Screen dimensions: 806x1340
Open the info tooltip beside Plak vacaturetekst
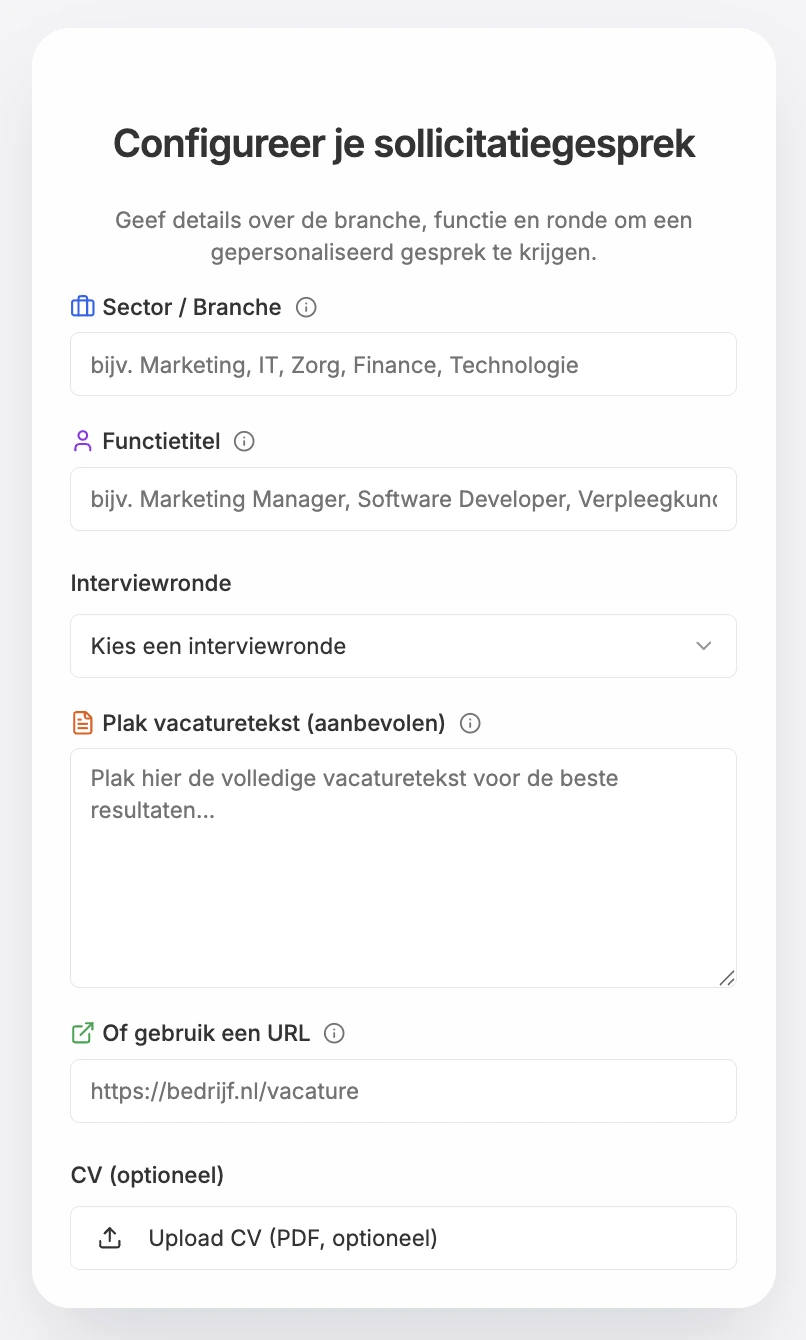tap(470, 723)
